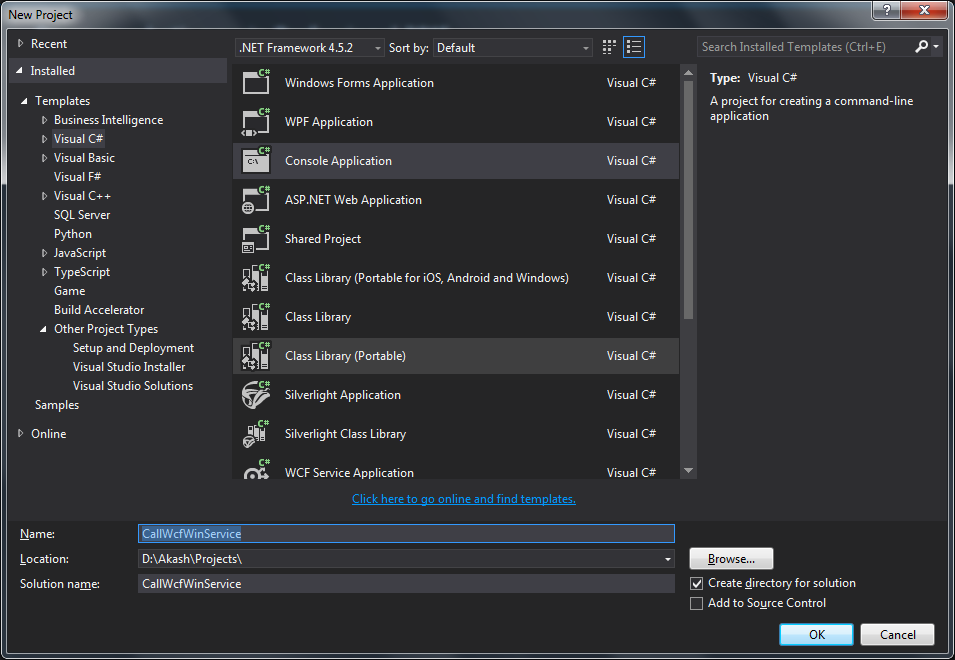Select the Visual Basic templates category
The image size is (955, 660).
(x=84, y=157)
